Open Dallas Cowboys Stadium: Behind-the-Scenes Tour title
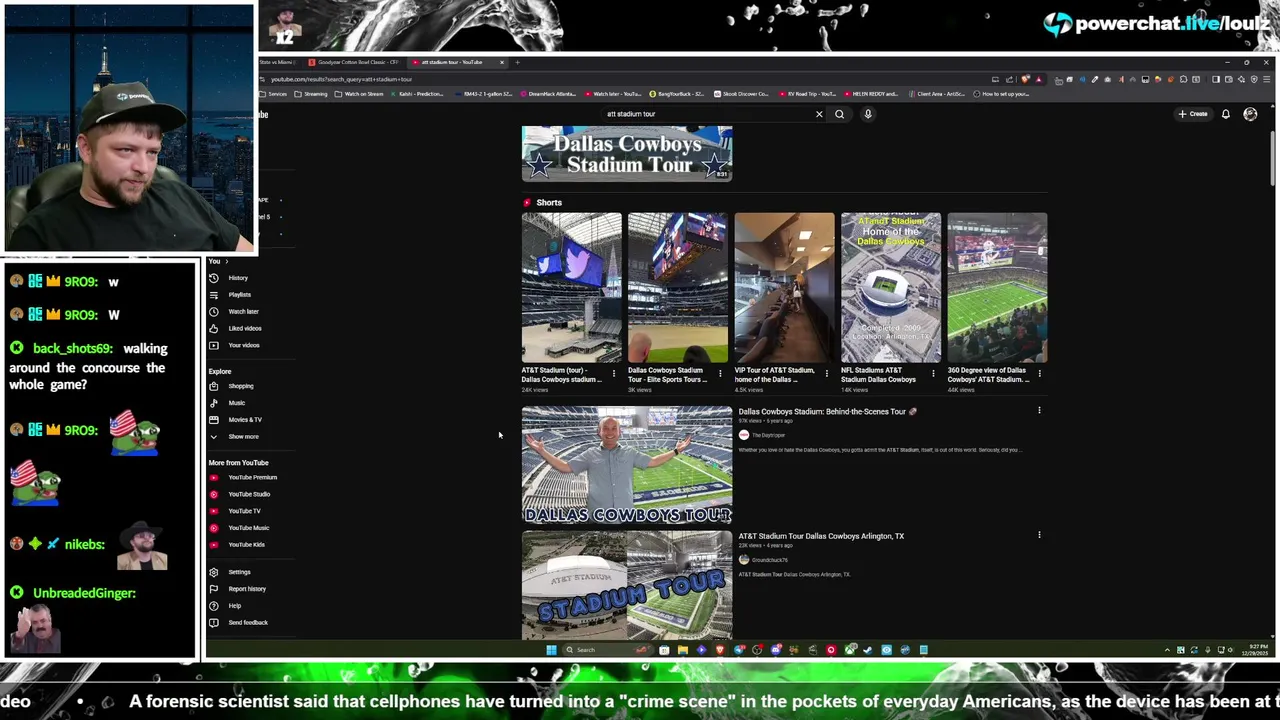The width and height of the screenshot is (1280, 720). point(827,411)
